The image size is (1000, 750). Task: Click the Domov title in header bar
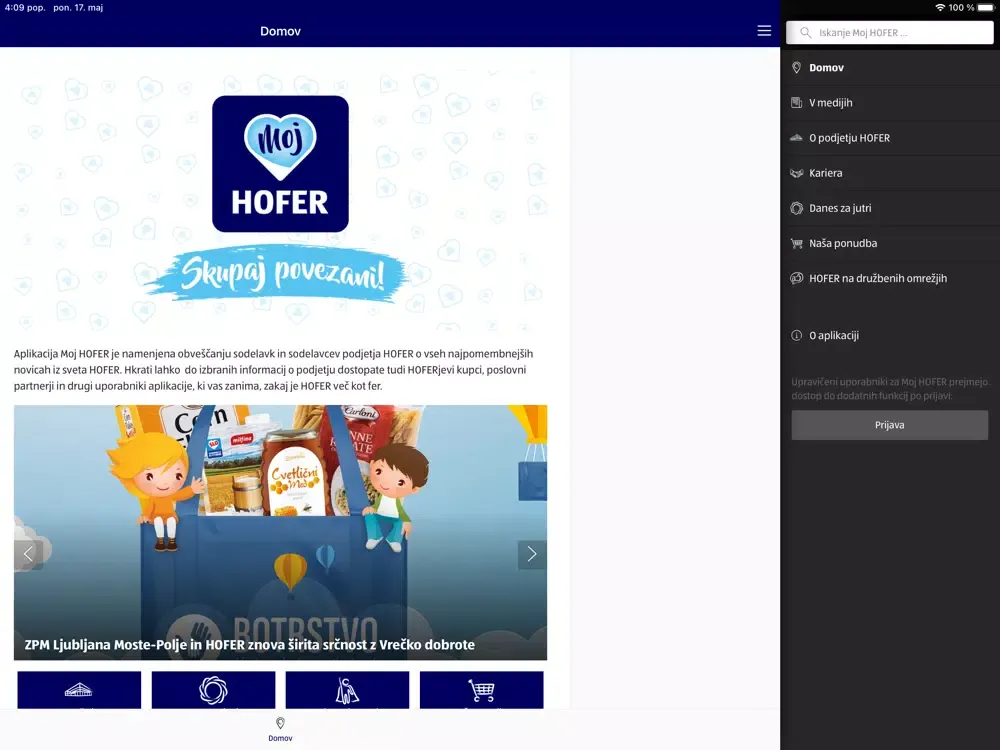[280, 31]
